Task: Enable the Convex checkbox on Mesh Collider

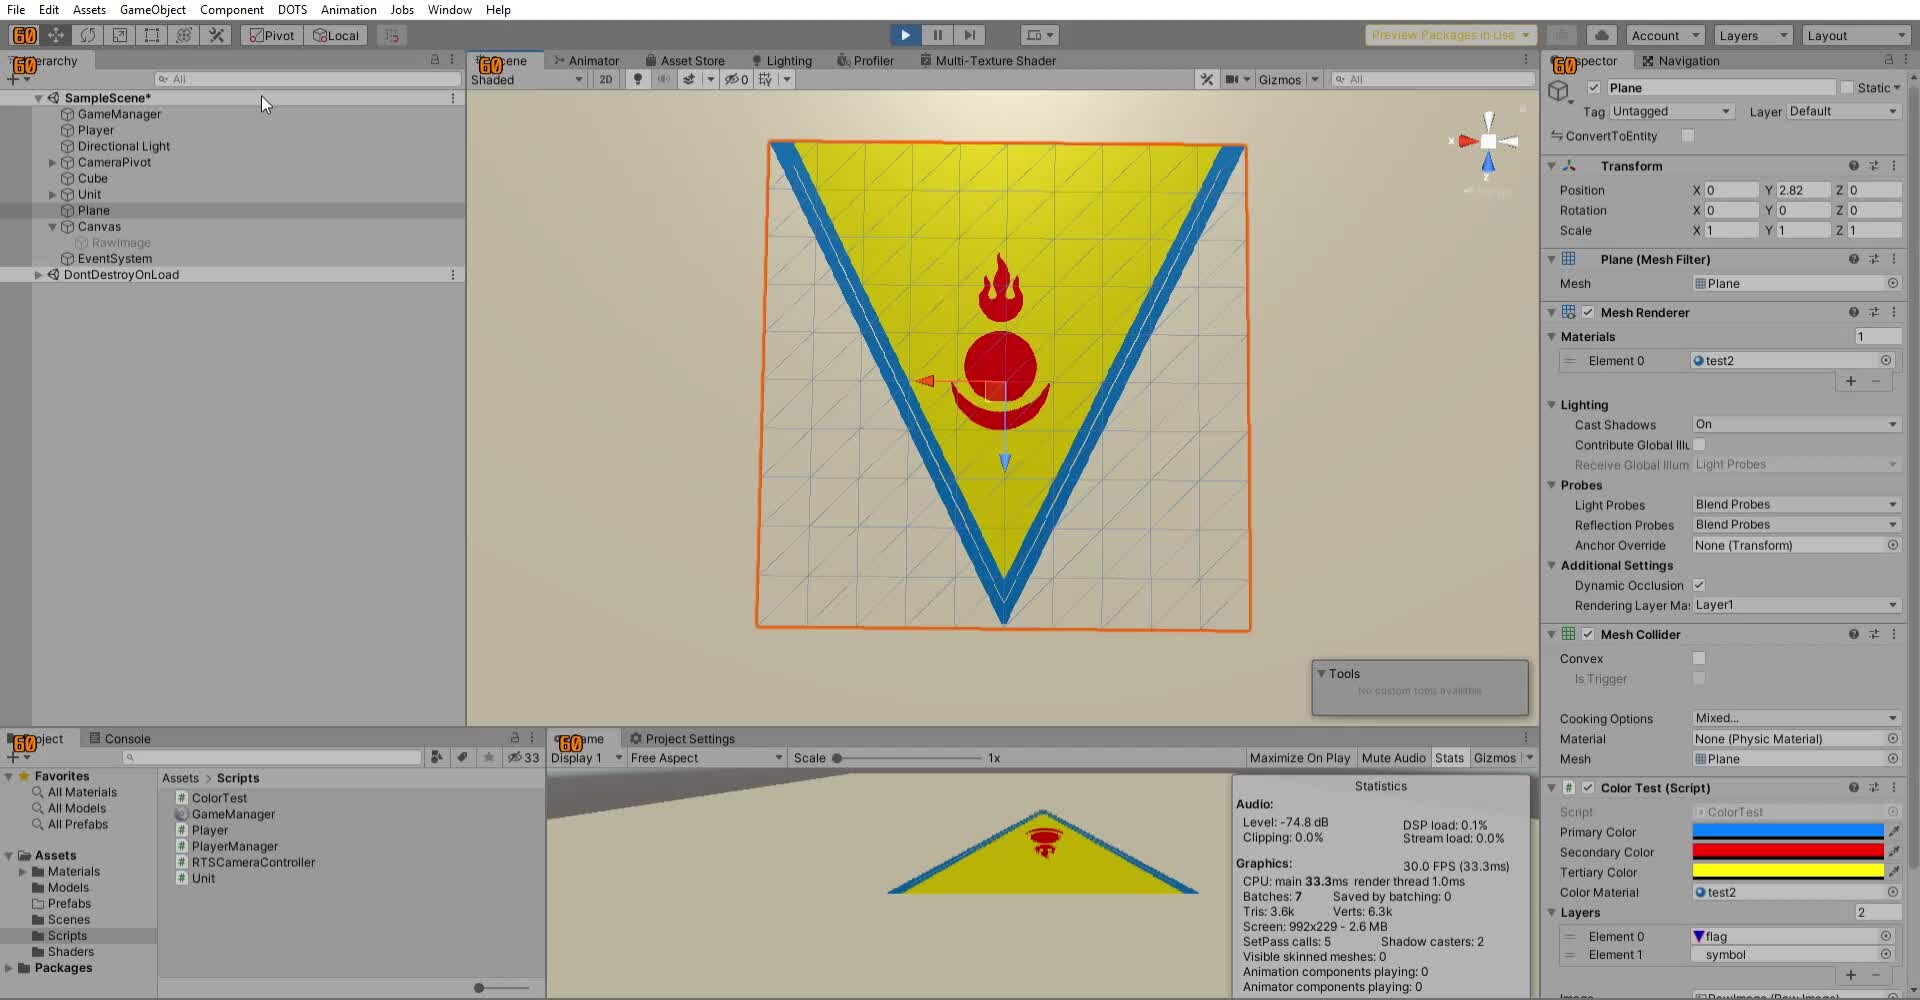Action: 1697,658
